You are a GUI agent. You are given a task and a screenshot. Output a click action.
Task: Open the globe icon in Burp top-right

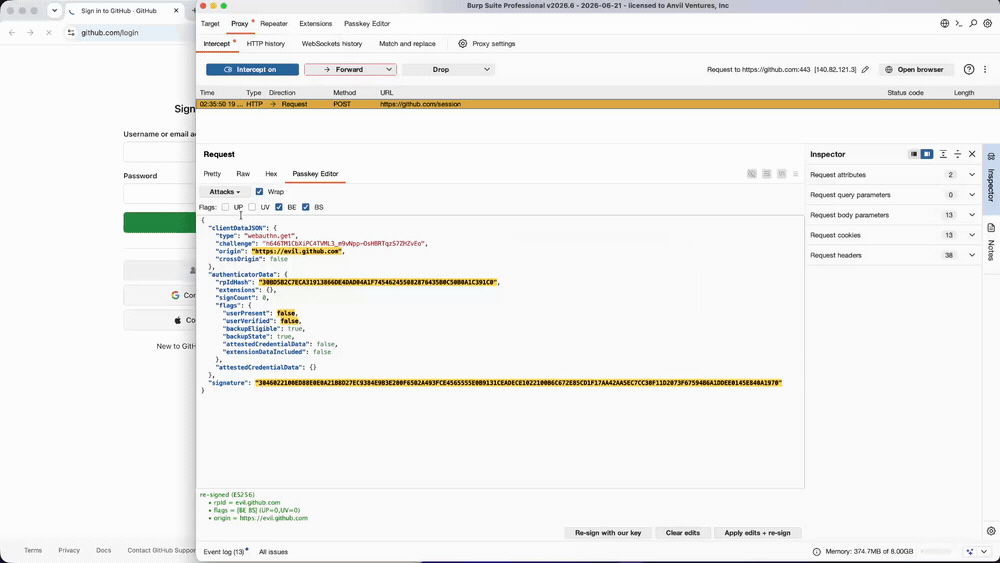pyautogui.click(x=945, y=24)
